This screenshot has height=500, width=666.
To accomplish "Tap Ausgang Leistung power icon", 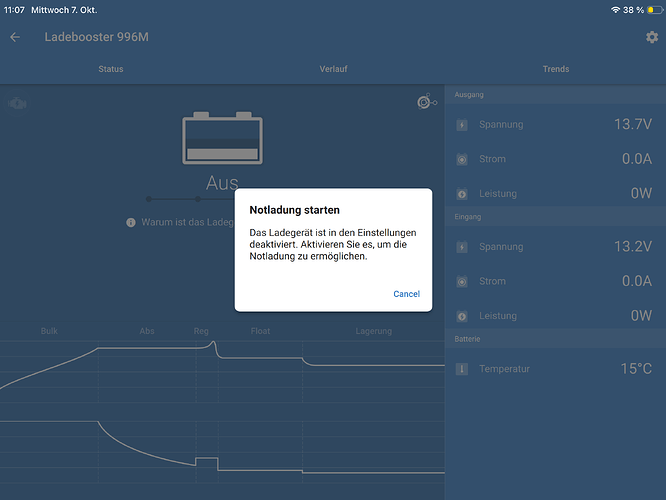I will (462, 194).
